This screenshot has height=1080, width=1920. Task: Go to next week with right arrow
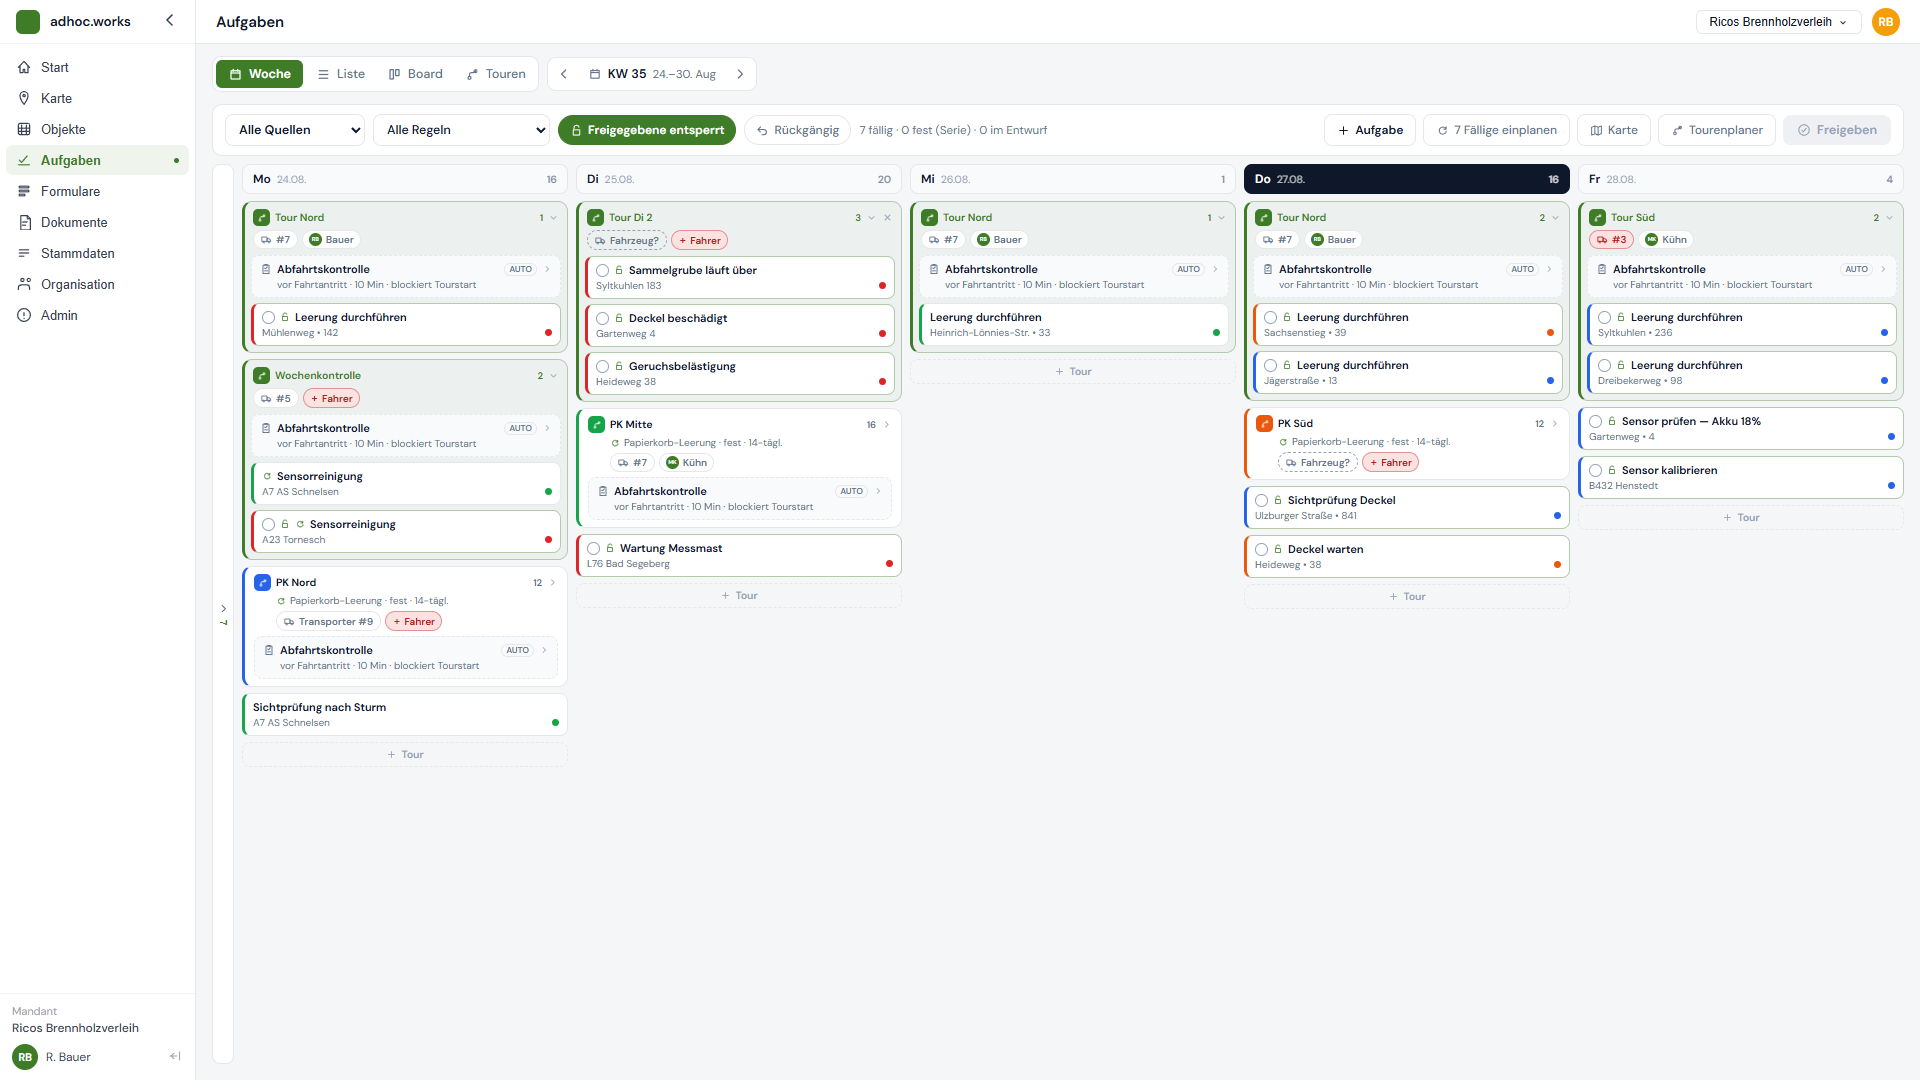click(x=740, y=74)
